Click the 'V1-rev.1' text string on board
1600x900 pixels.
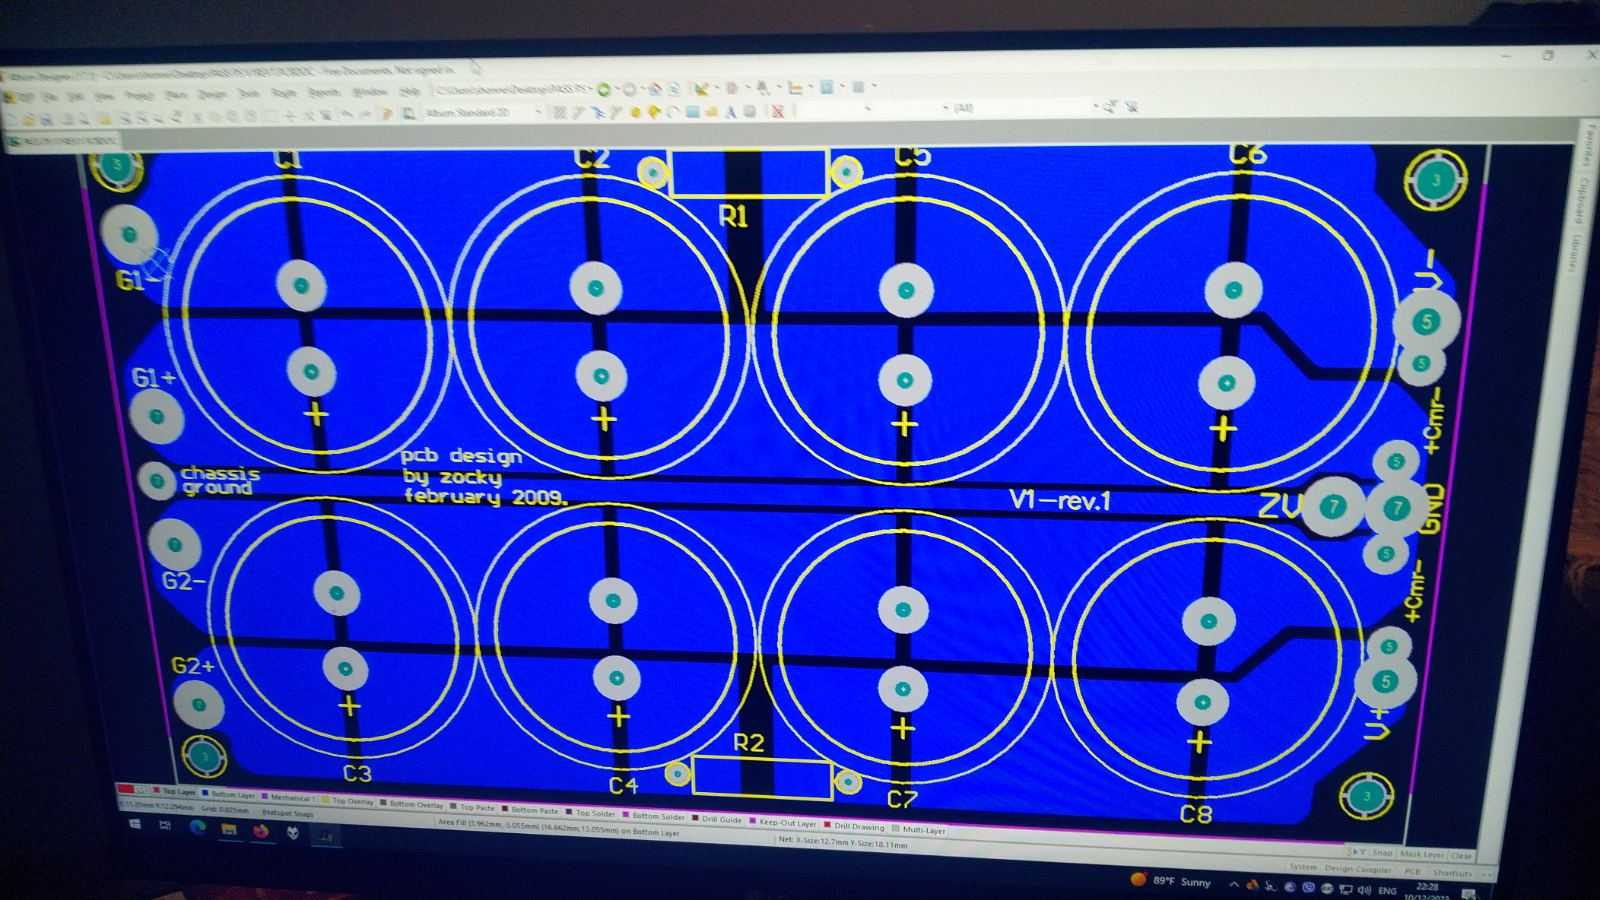(x=1060, y=499)
